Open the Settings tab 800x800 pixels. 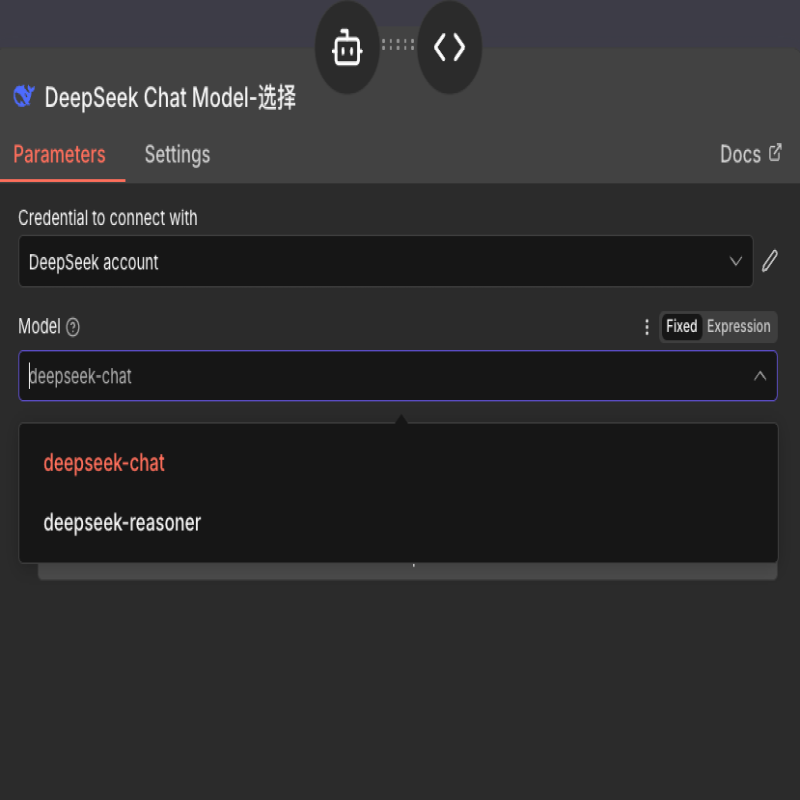177,155
